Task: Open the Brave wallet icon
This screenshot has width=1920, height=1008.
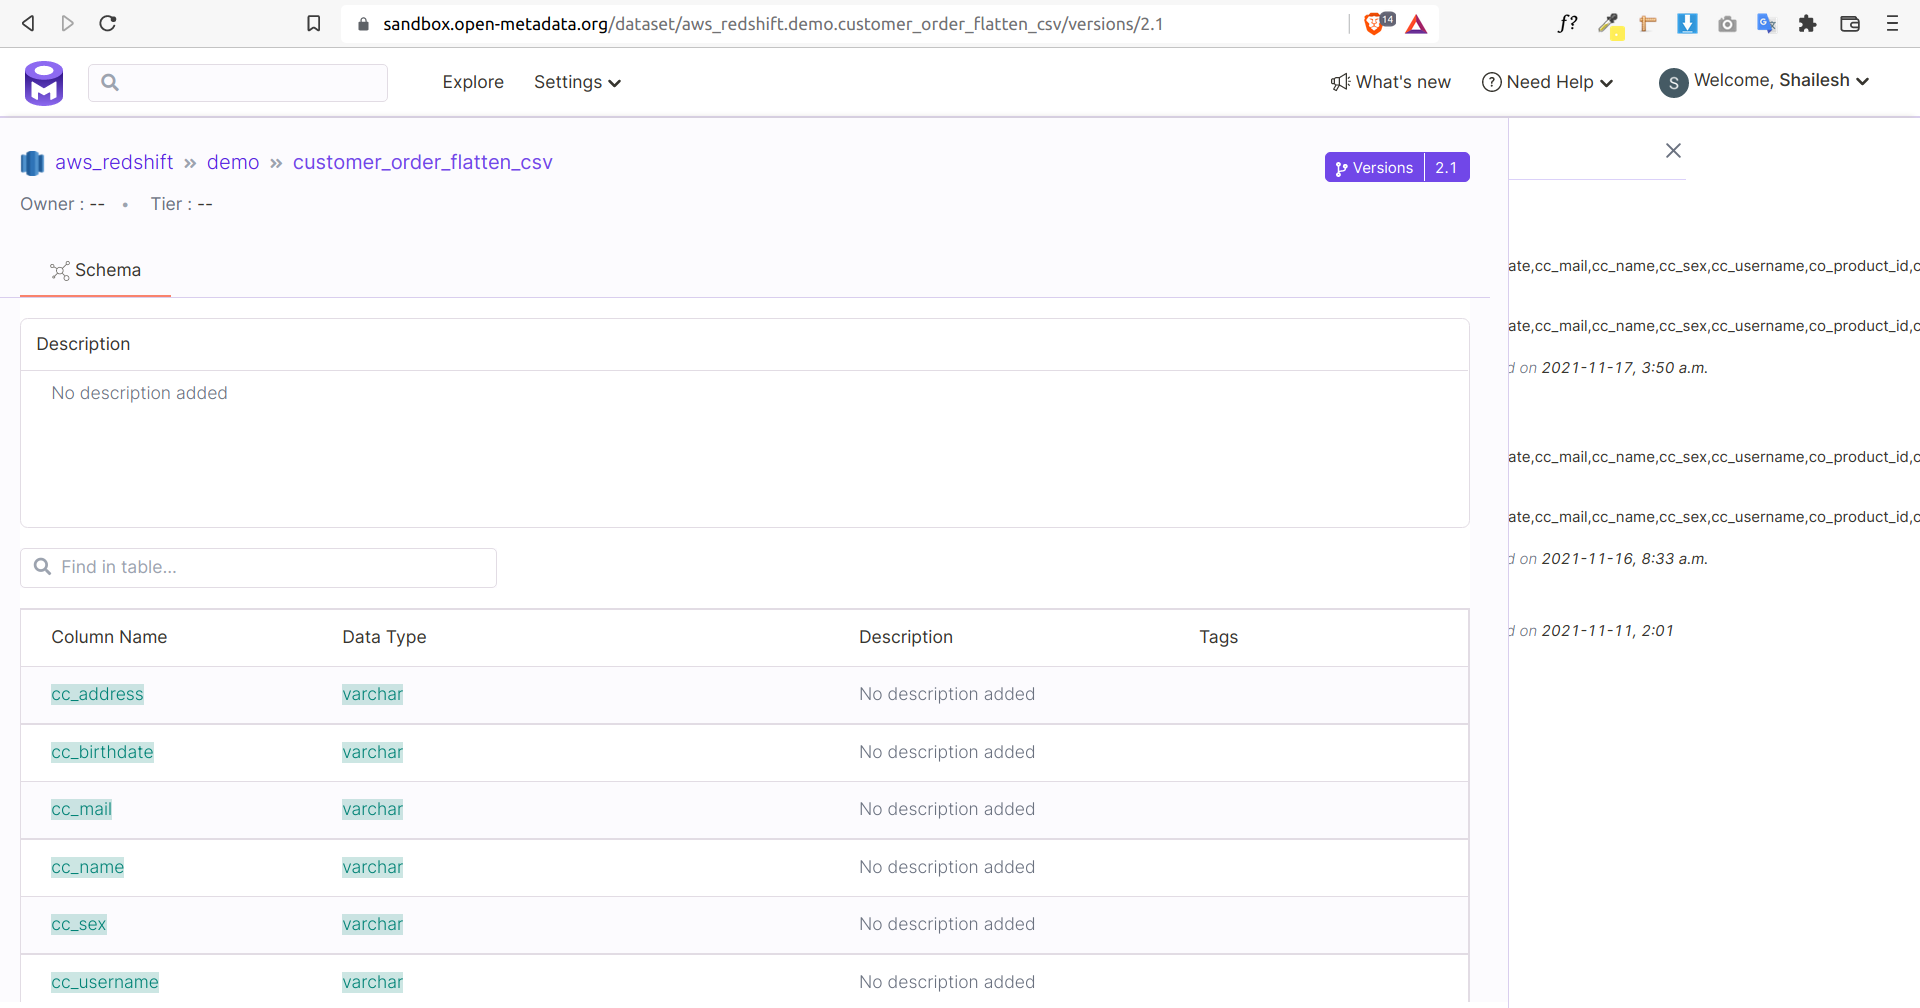Action: [1850, 24]
